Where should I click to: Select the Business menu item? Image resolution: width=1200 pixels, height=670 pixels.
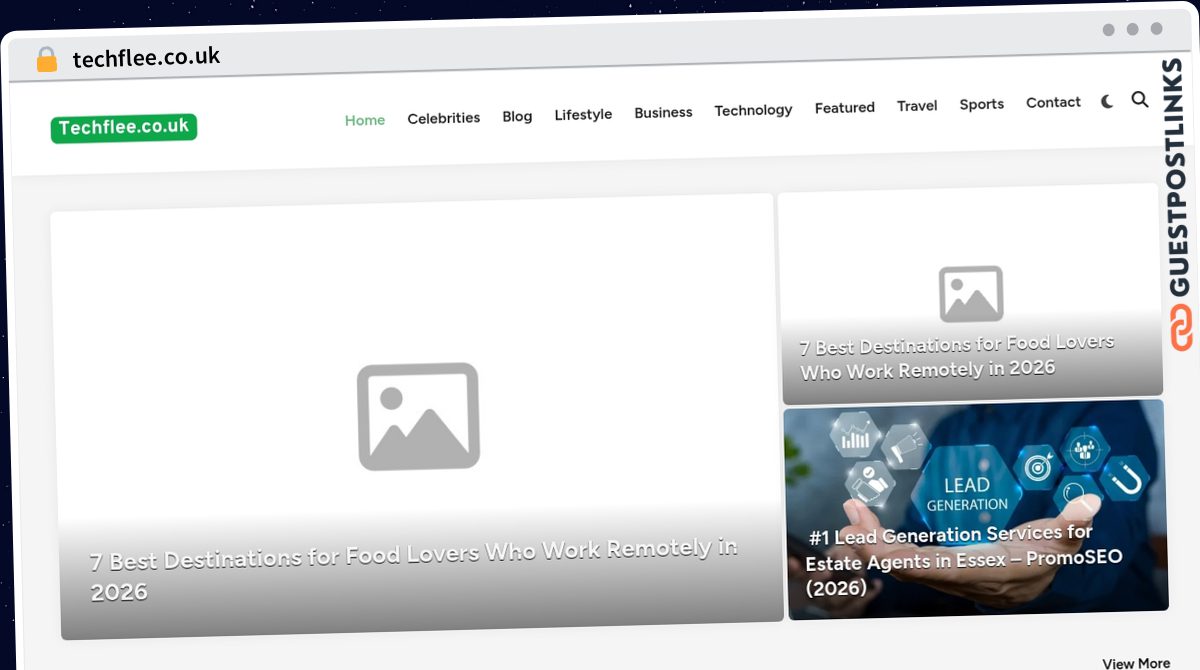click(663, 112)
